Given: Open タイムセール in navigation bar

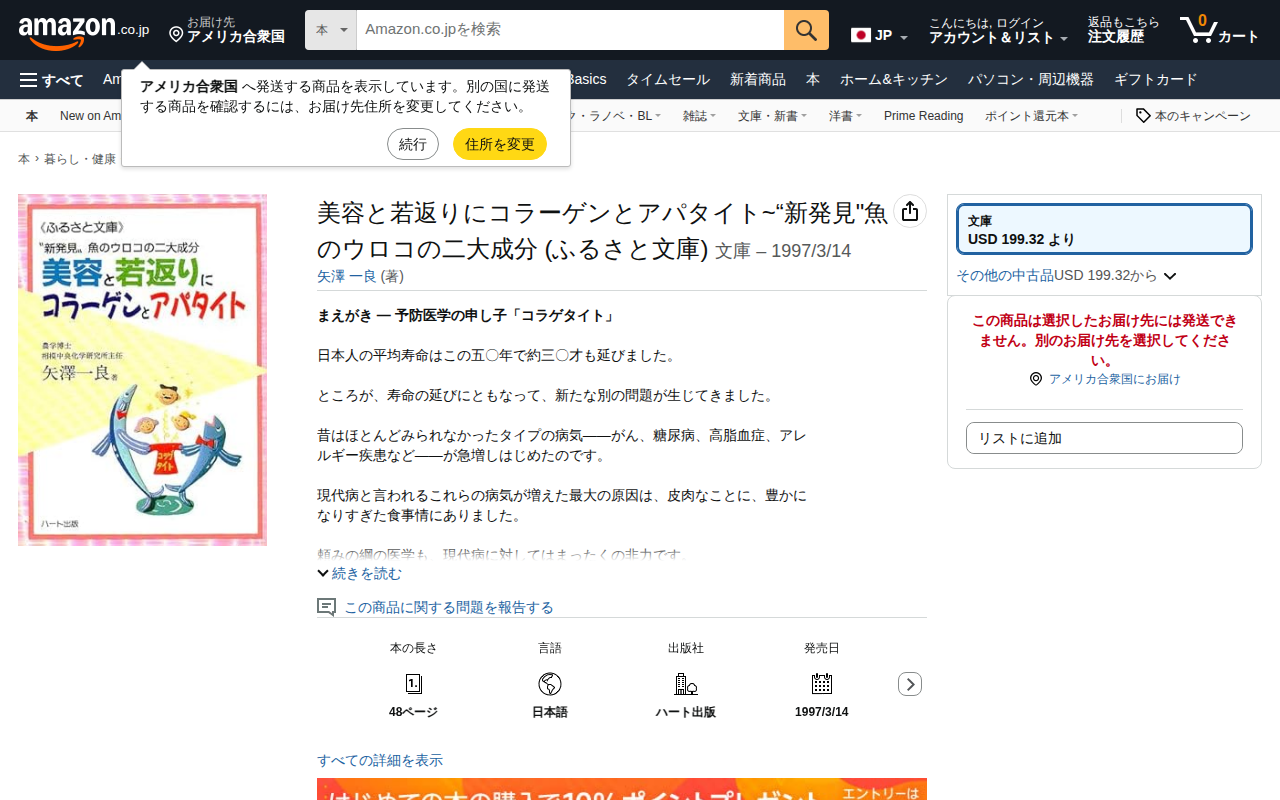Looking at the screenshot, I should click(668, 80).
